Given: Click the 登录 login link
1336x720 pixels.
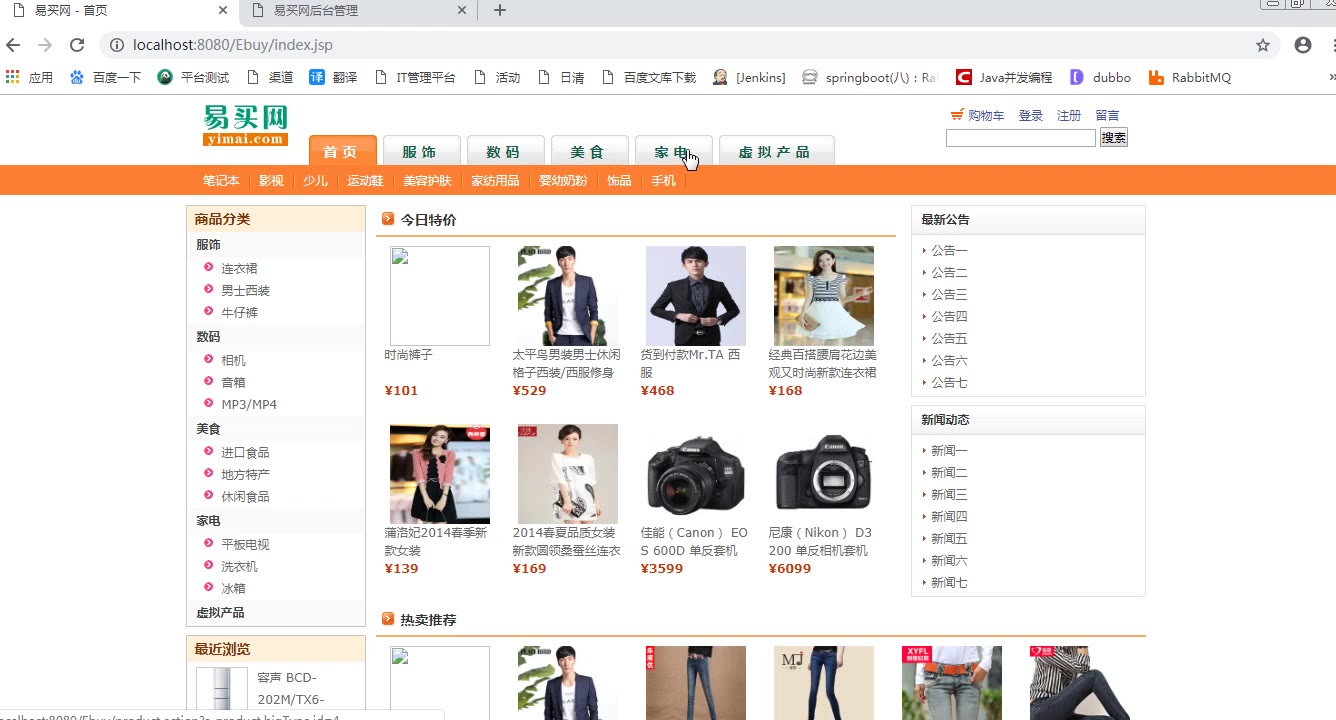Looking at the screenshot, I should point(1030,116).
